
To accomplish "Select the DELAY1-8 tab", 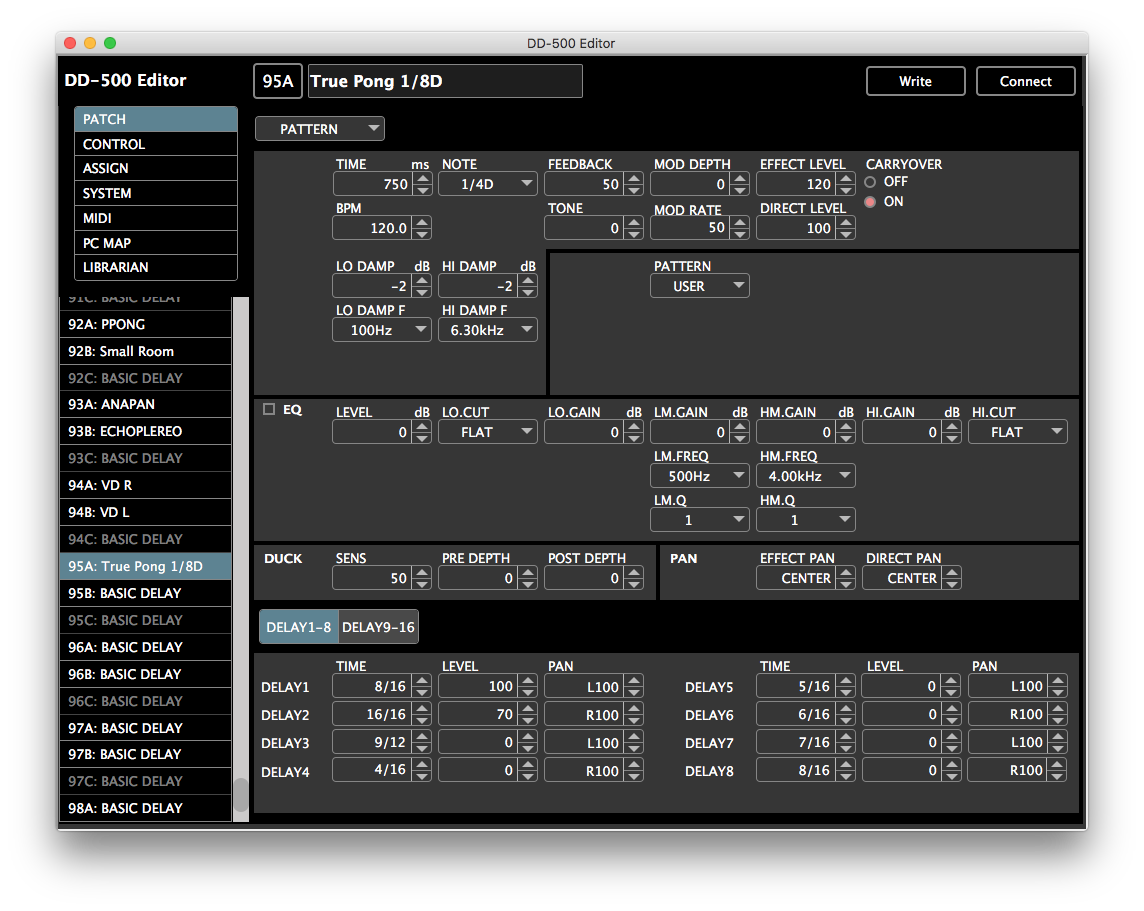I will pyautogui.click(x=299, y=627).
